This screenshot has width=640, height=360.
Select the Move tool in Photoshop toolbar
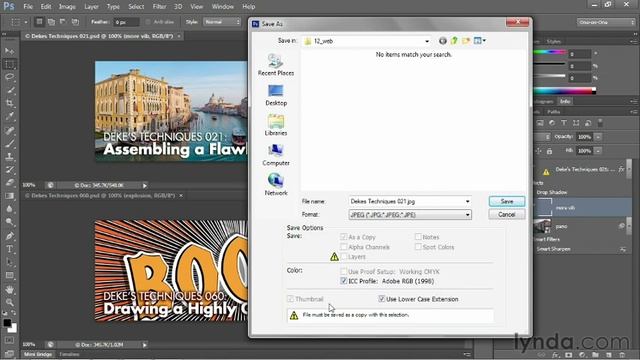click(x=10, y=51)
